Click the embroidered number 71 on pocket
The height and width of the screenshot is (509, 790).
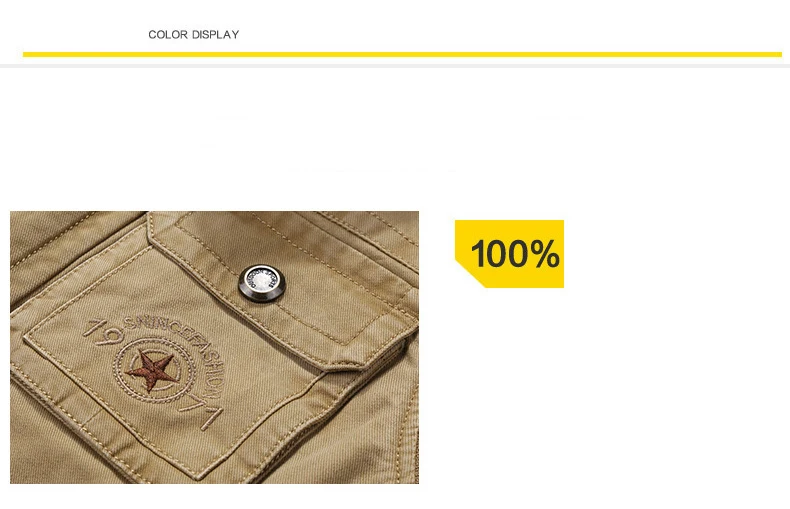pos(204,413)
